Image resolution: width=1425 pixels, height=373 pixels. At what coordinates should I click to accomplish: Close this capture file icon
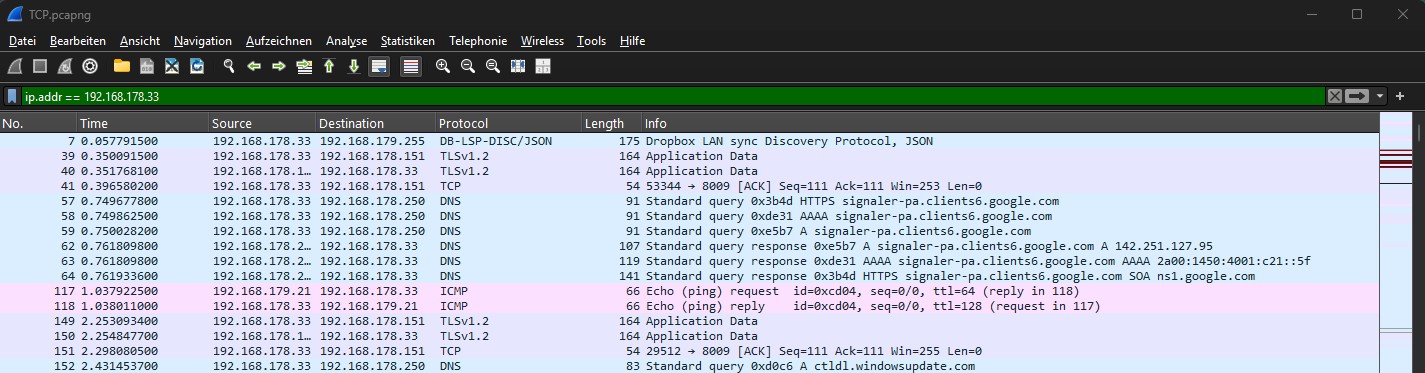point(172,66)
